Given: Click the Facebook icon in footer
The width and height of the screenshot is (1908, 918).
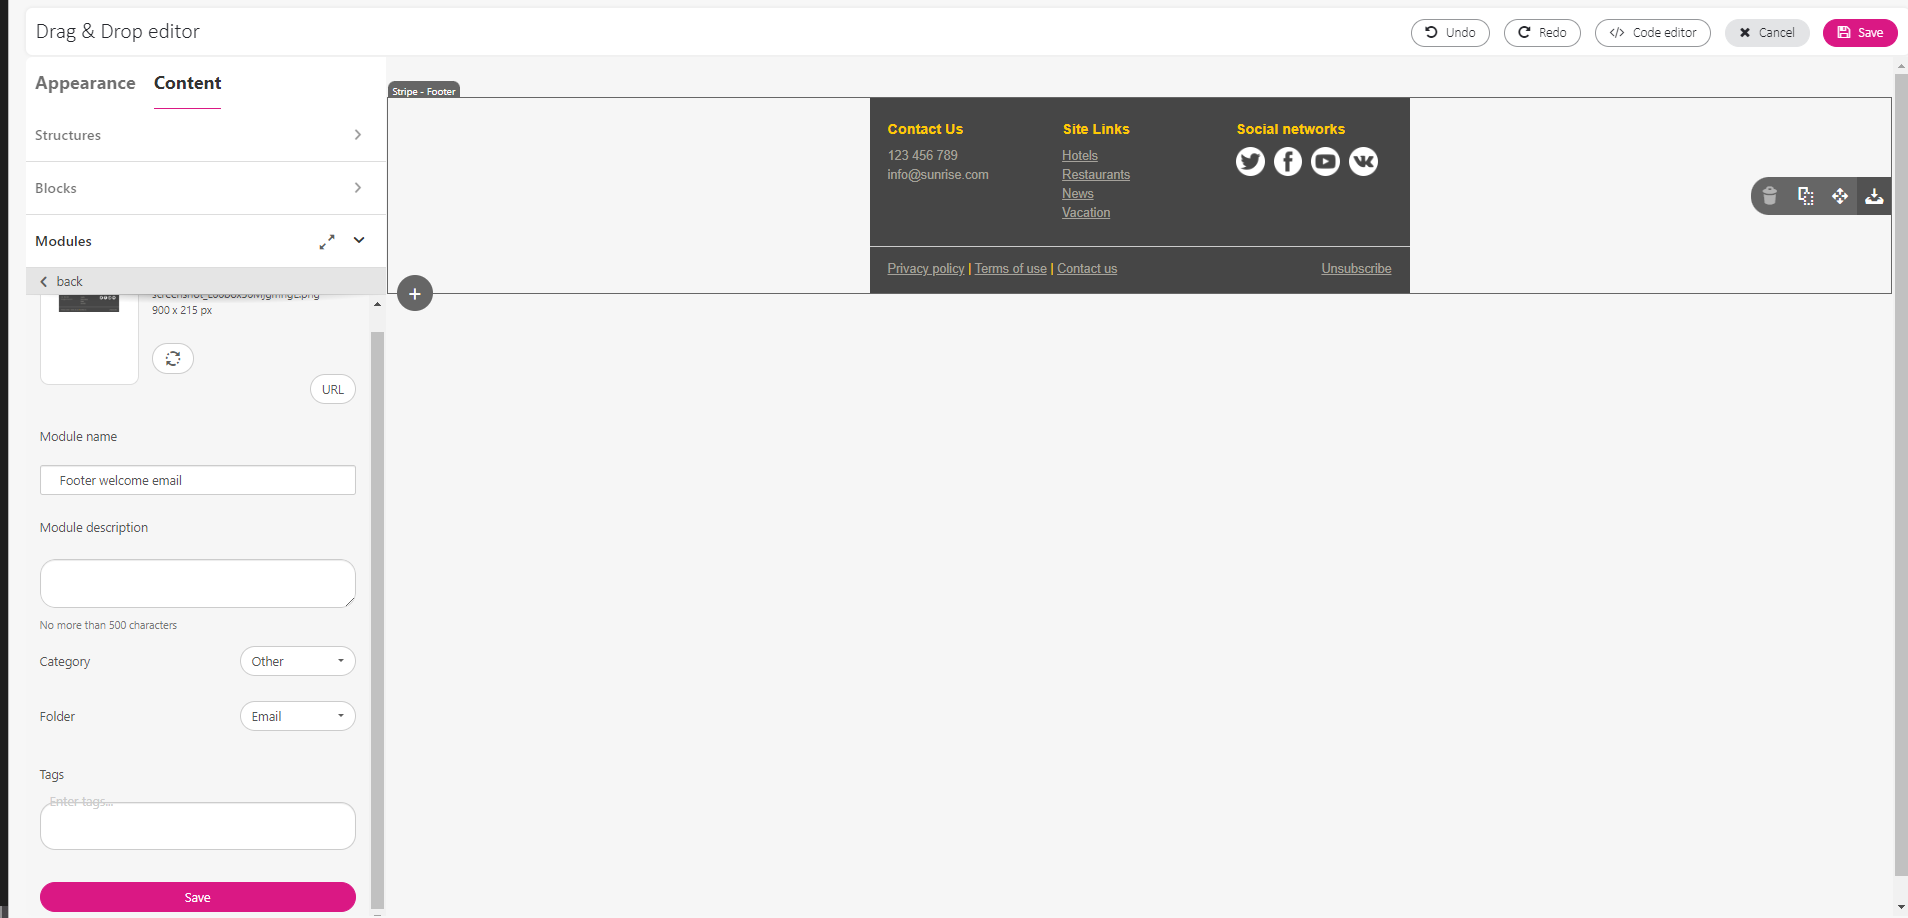Looking at the screenshot, I should click(x=1288, y=162).
